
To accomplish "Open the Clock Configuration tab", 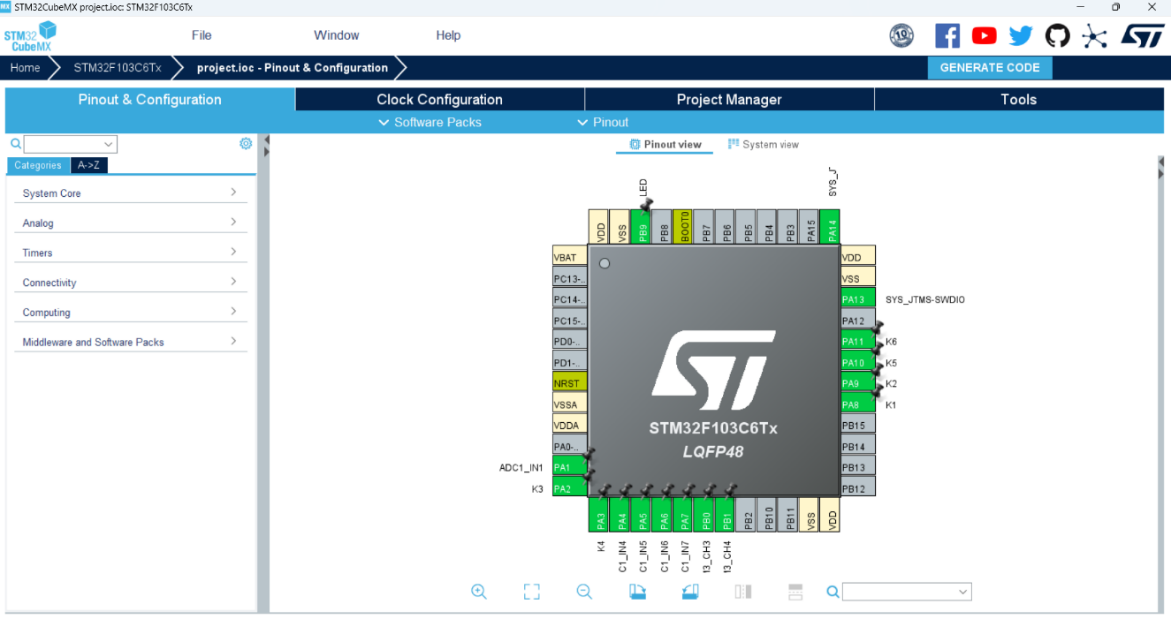I will (439, 100).
